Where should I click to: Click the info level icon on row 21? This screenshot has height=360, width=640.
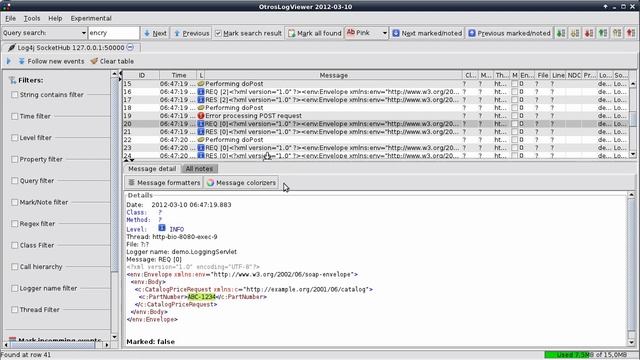pyautogui.click(x=201, y=131)
